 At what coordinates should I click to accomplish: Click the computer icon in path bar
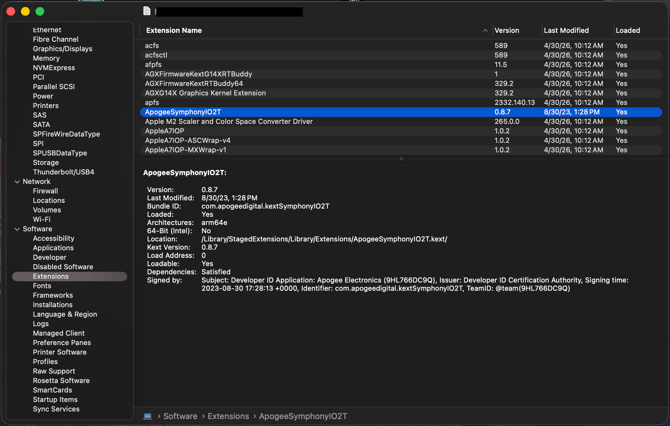click(147, 416)
